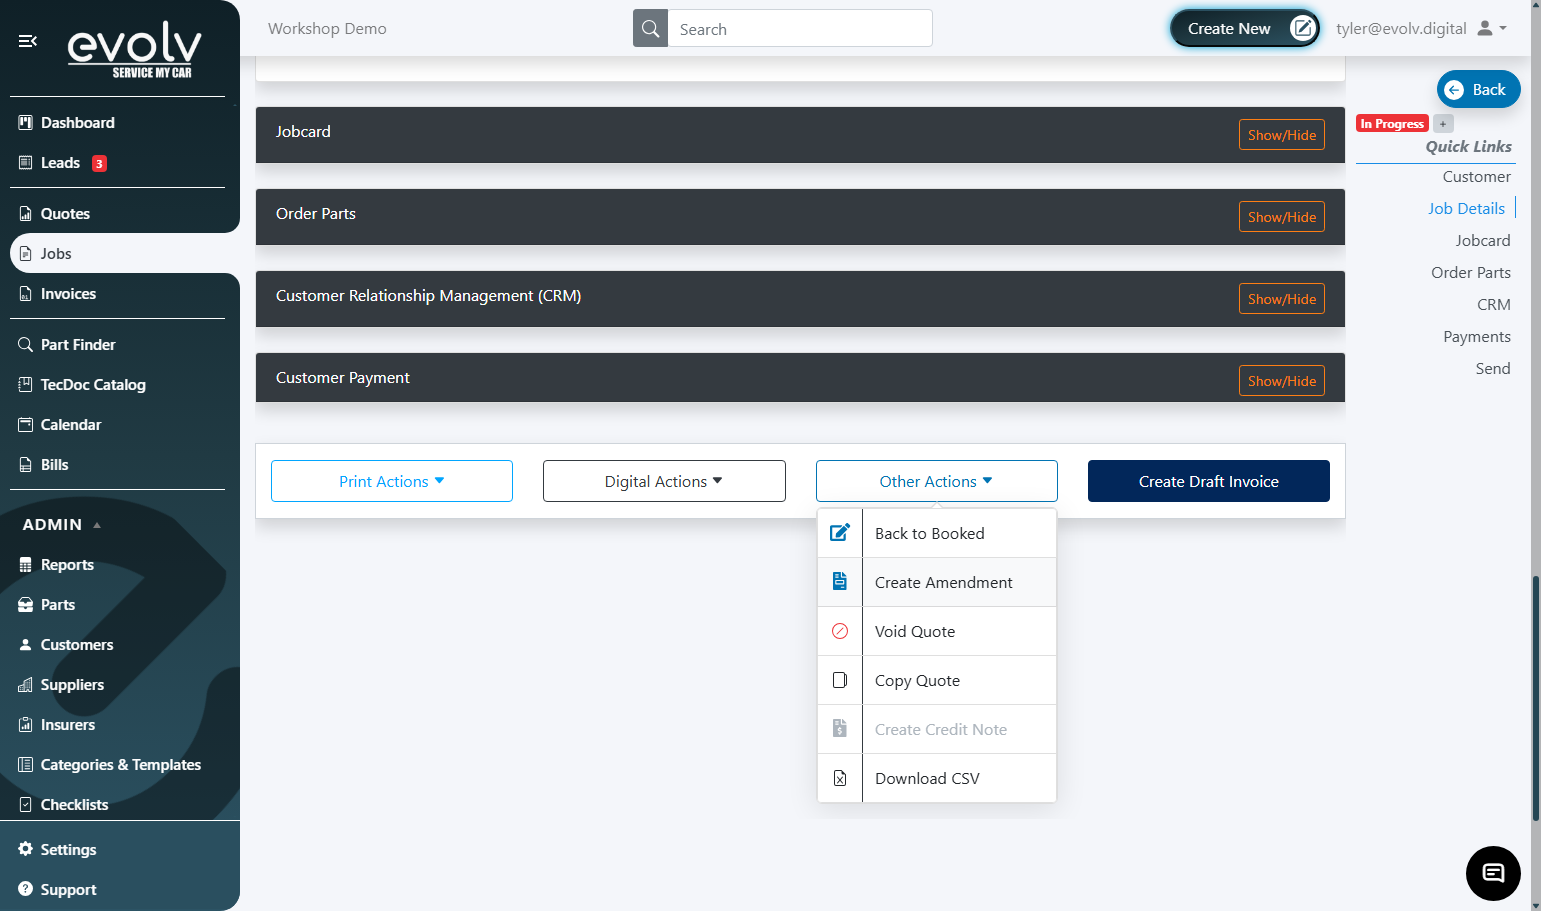This screenshot has height=911, width=1541.
Task: Click into the Search field
Action: tap(800, 29)
